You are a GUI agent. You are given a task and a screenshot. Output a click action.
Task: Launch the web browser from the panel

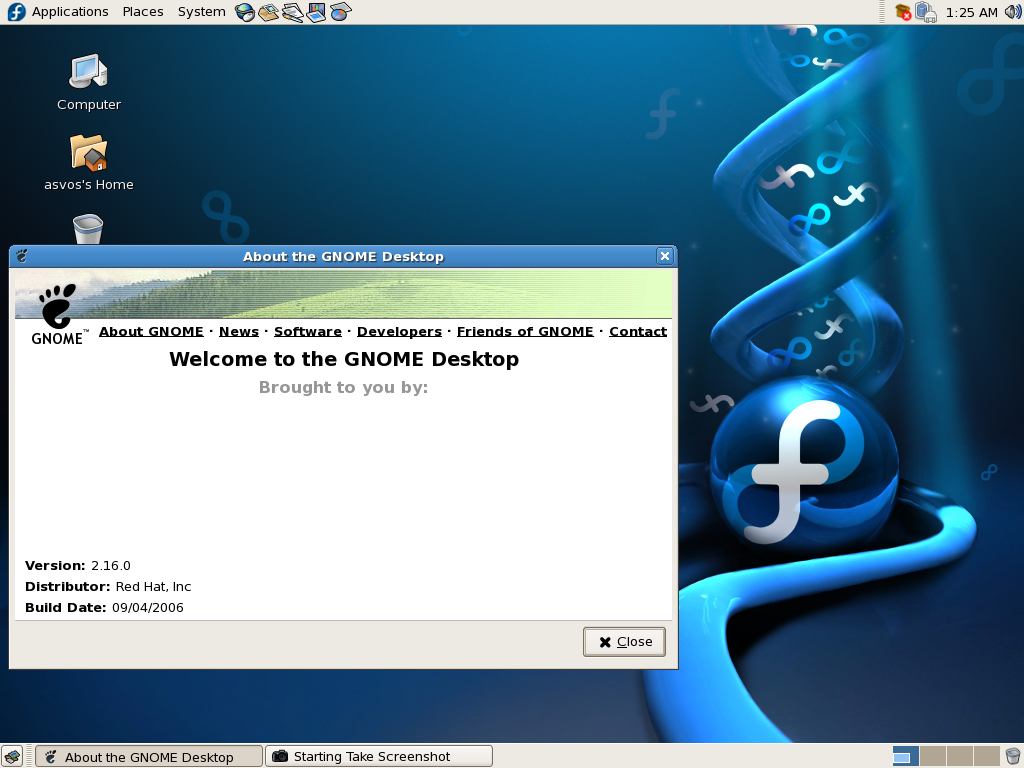point(245,12)
